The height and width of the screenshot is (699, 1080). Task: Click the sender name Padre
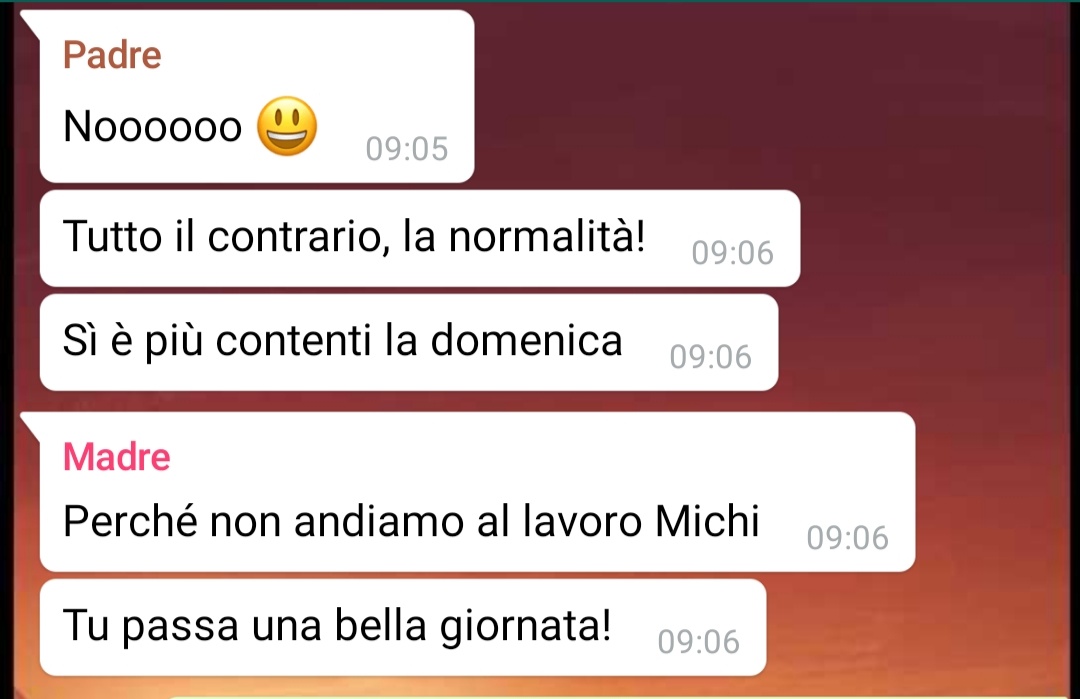[112, 55]
